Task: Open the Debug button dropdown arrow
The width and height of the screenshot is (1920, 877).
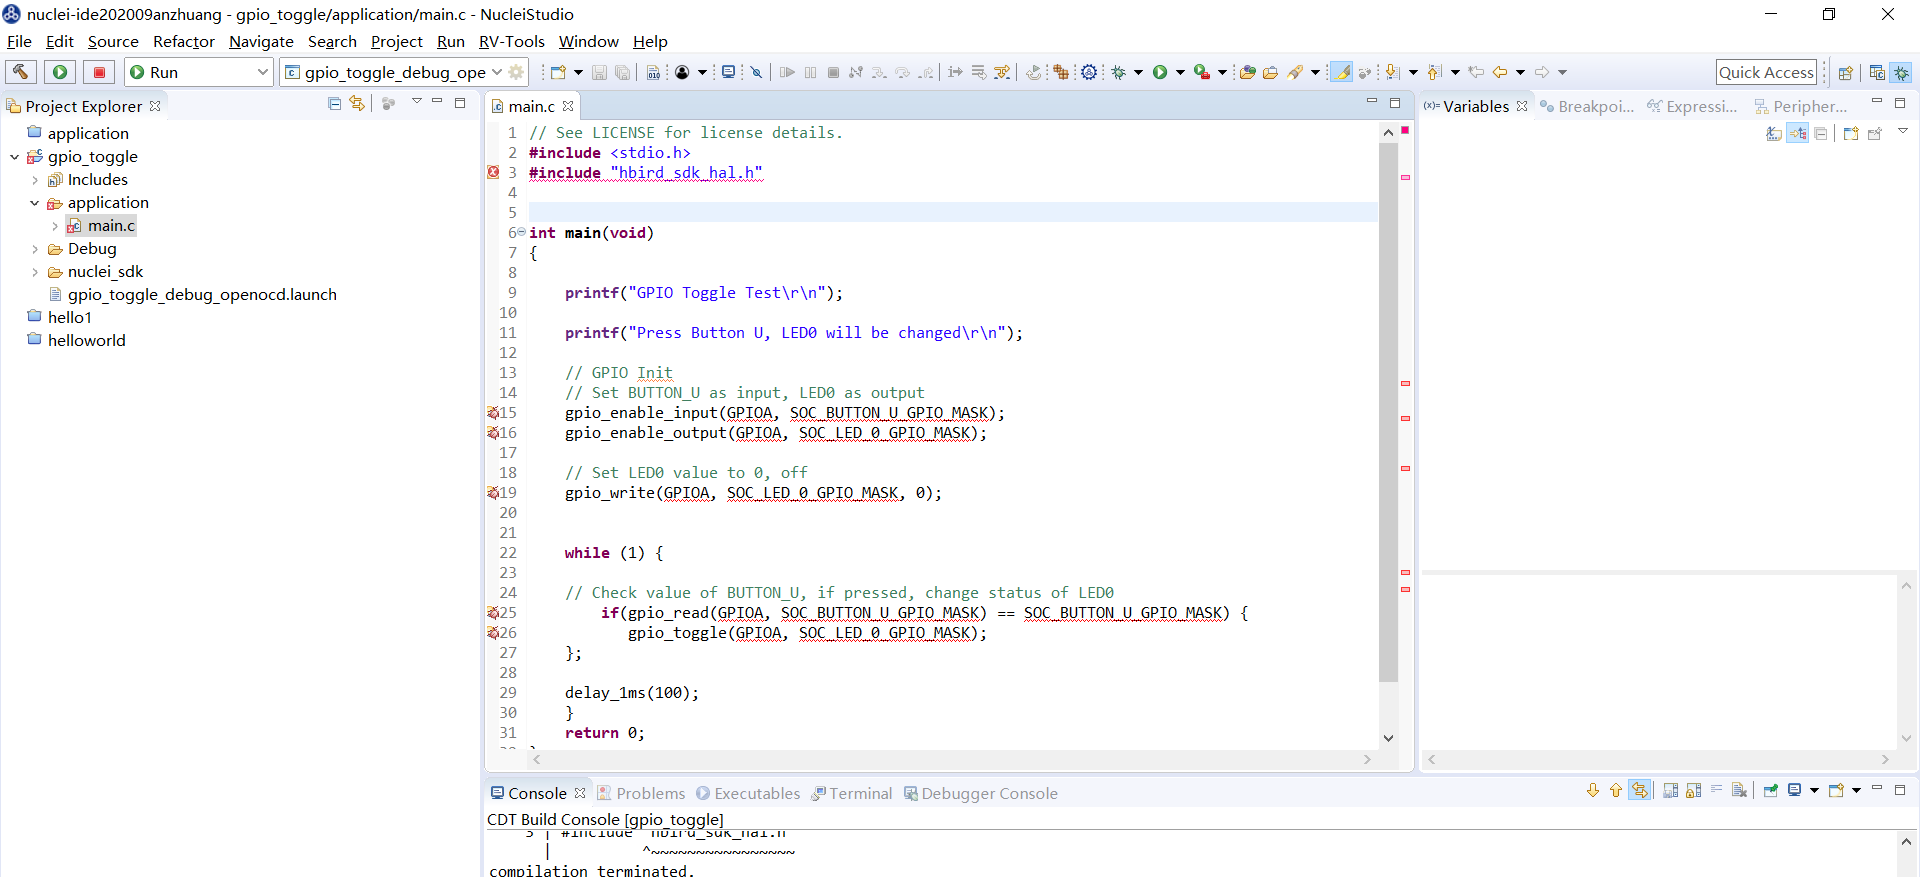Action: pyautogui.click(x=1138, y=72)
